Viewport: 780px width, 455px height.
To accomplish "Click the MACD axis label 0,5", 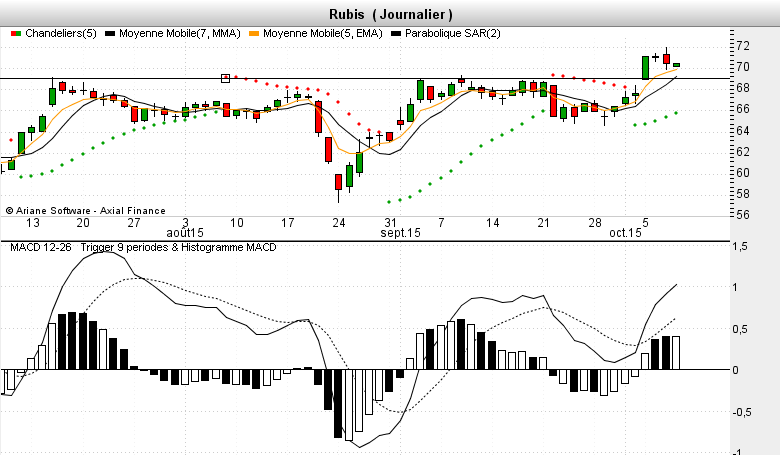I will [740, 329].
